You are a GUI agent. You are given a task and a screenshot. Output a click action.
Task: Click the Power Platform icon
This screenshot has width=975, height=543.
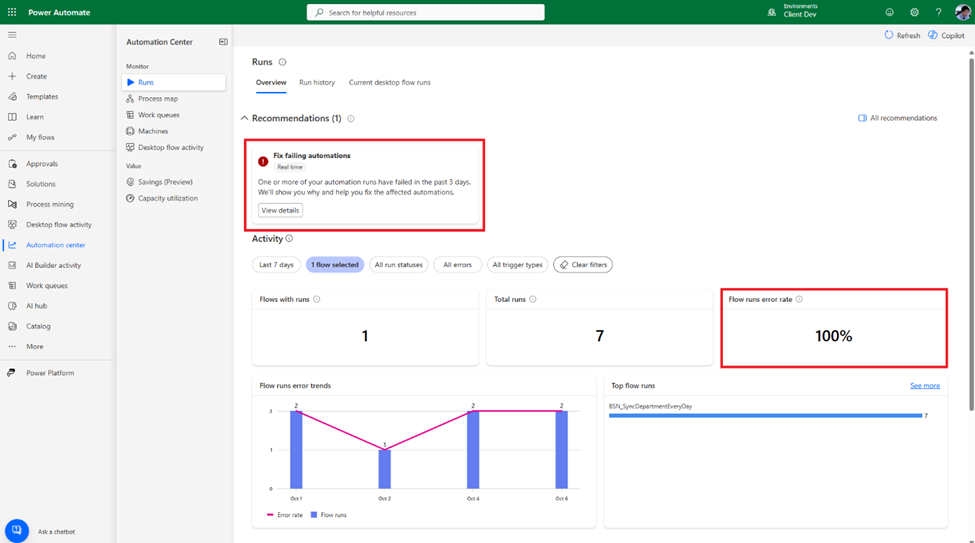pyautogui.click(x=11, y=373)
